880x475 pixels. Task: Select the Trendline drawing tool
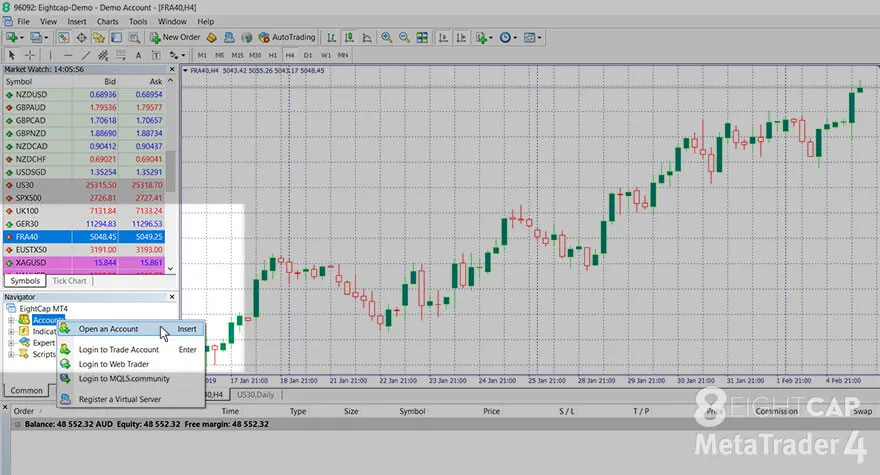pos(85,55)
